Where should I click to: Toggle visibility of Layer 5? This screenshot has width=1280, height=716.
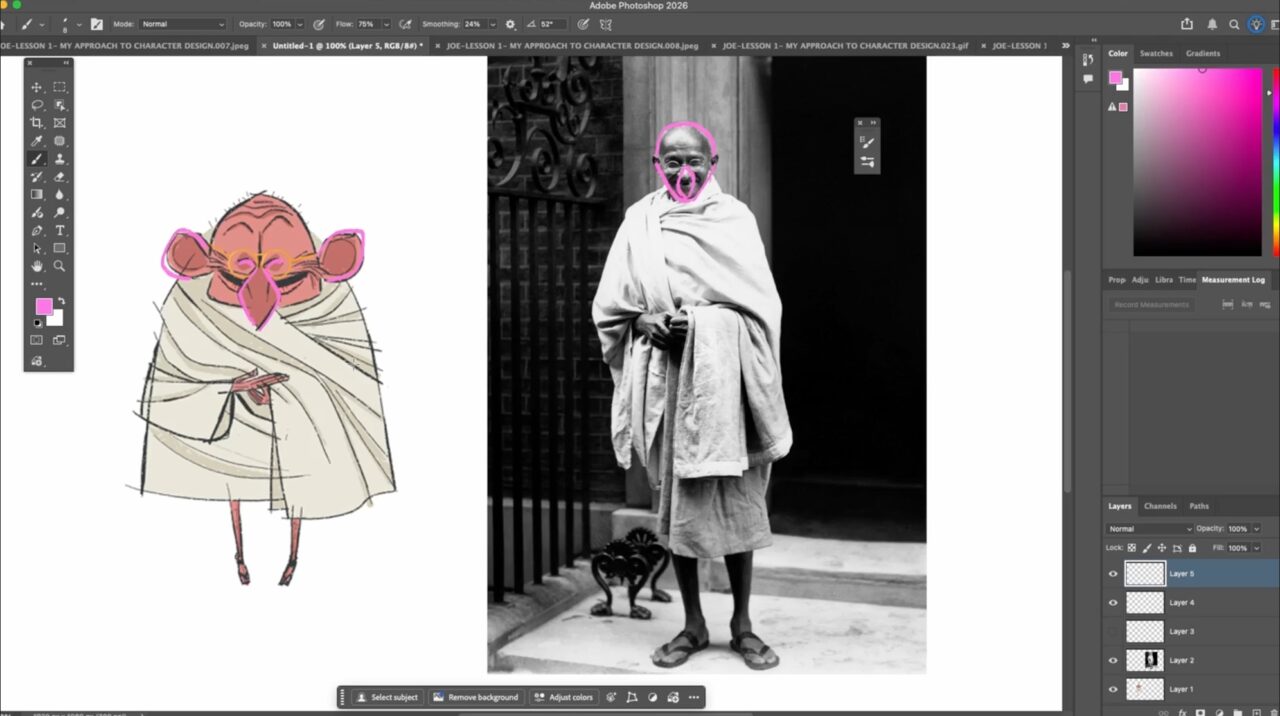[1113, 574]
